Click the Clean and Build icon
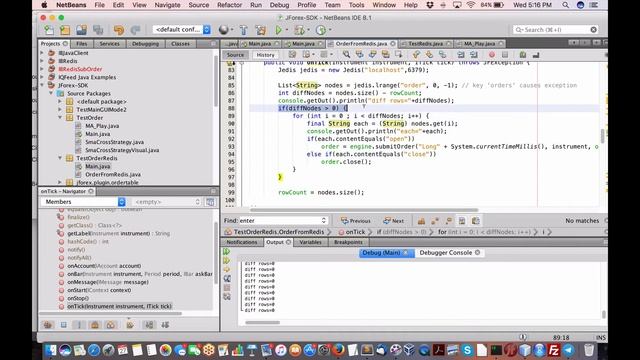The width and height of the screenshot is (640, 360). pos(260,30)
